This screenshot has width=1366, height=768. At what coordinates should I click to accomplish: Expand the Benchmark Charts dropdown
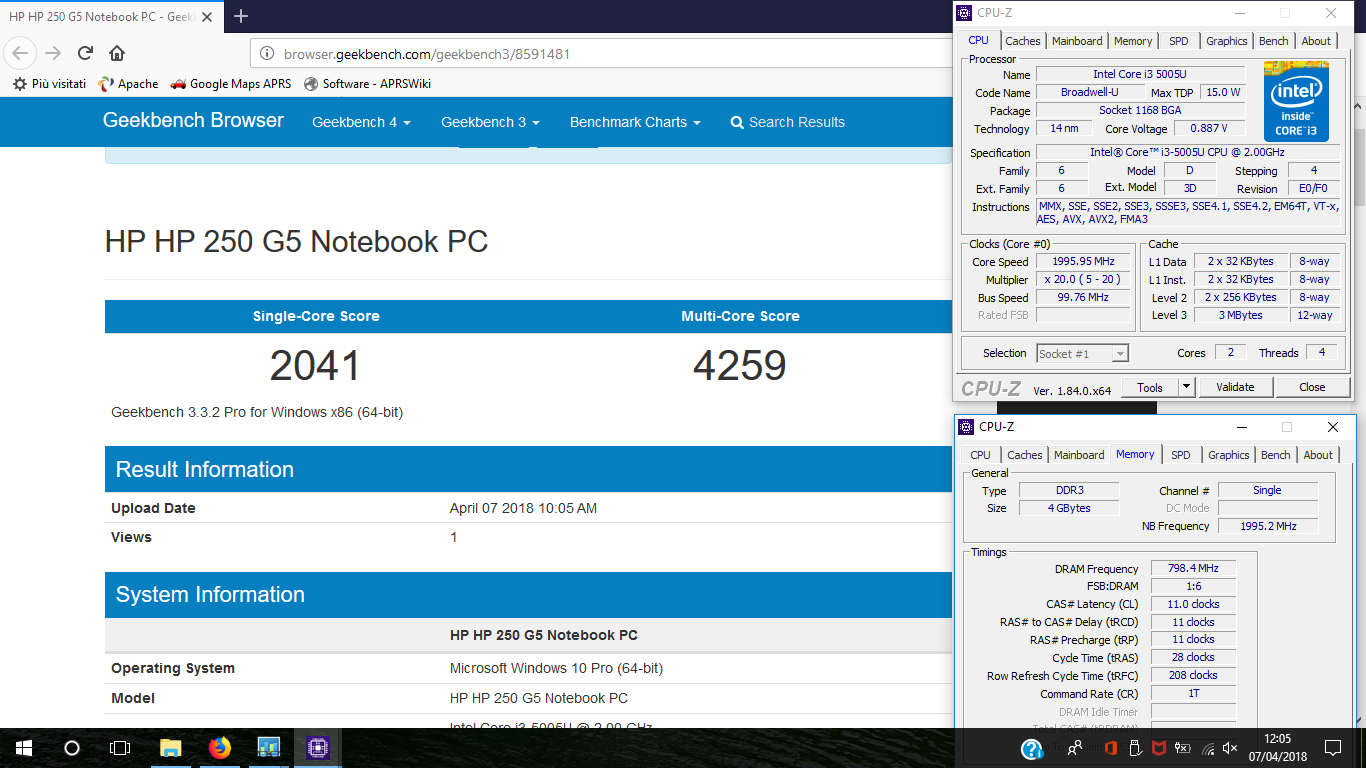(635, 122)
